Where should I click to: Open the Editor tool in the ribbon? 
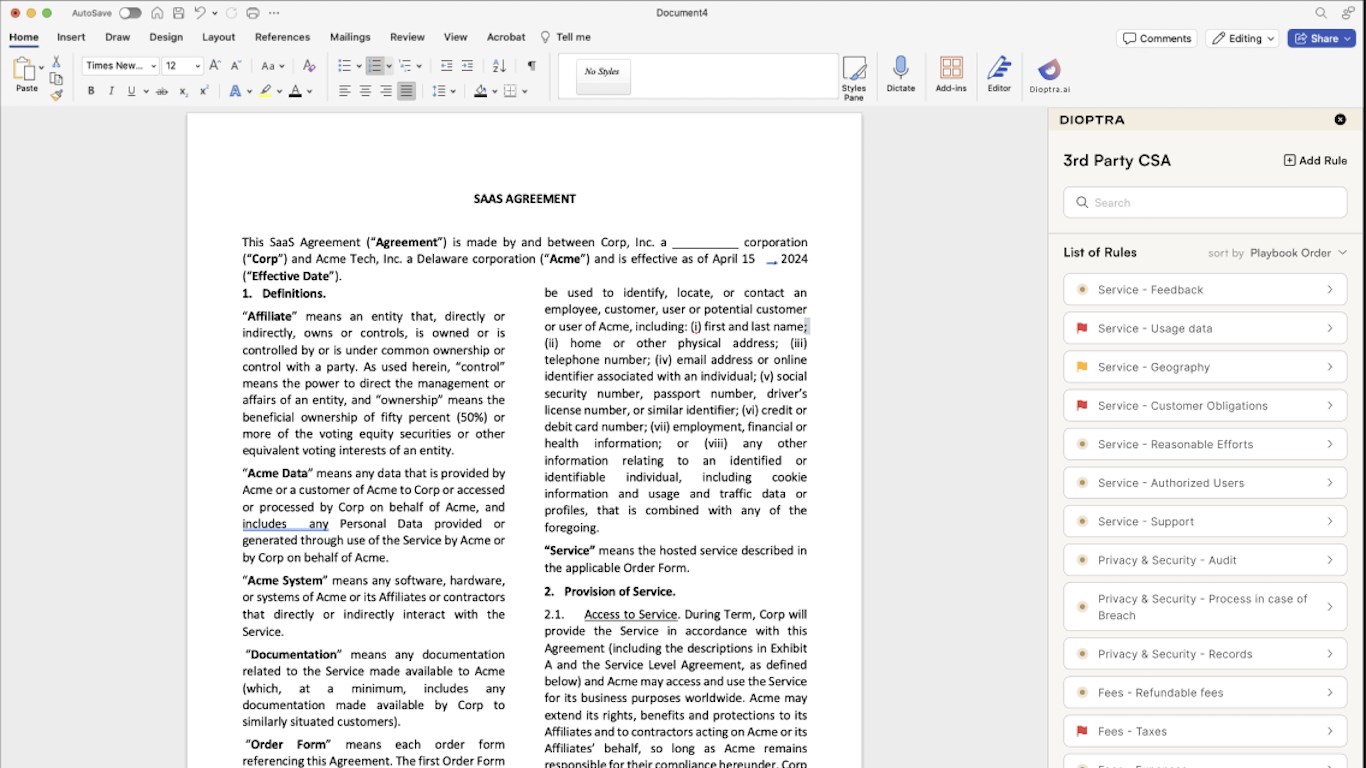[999, 75]
